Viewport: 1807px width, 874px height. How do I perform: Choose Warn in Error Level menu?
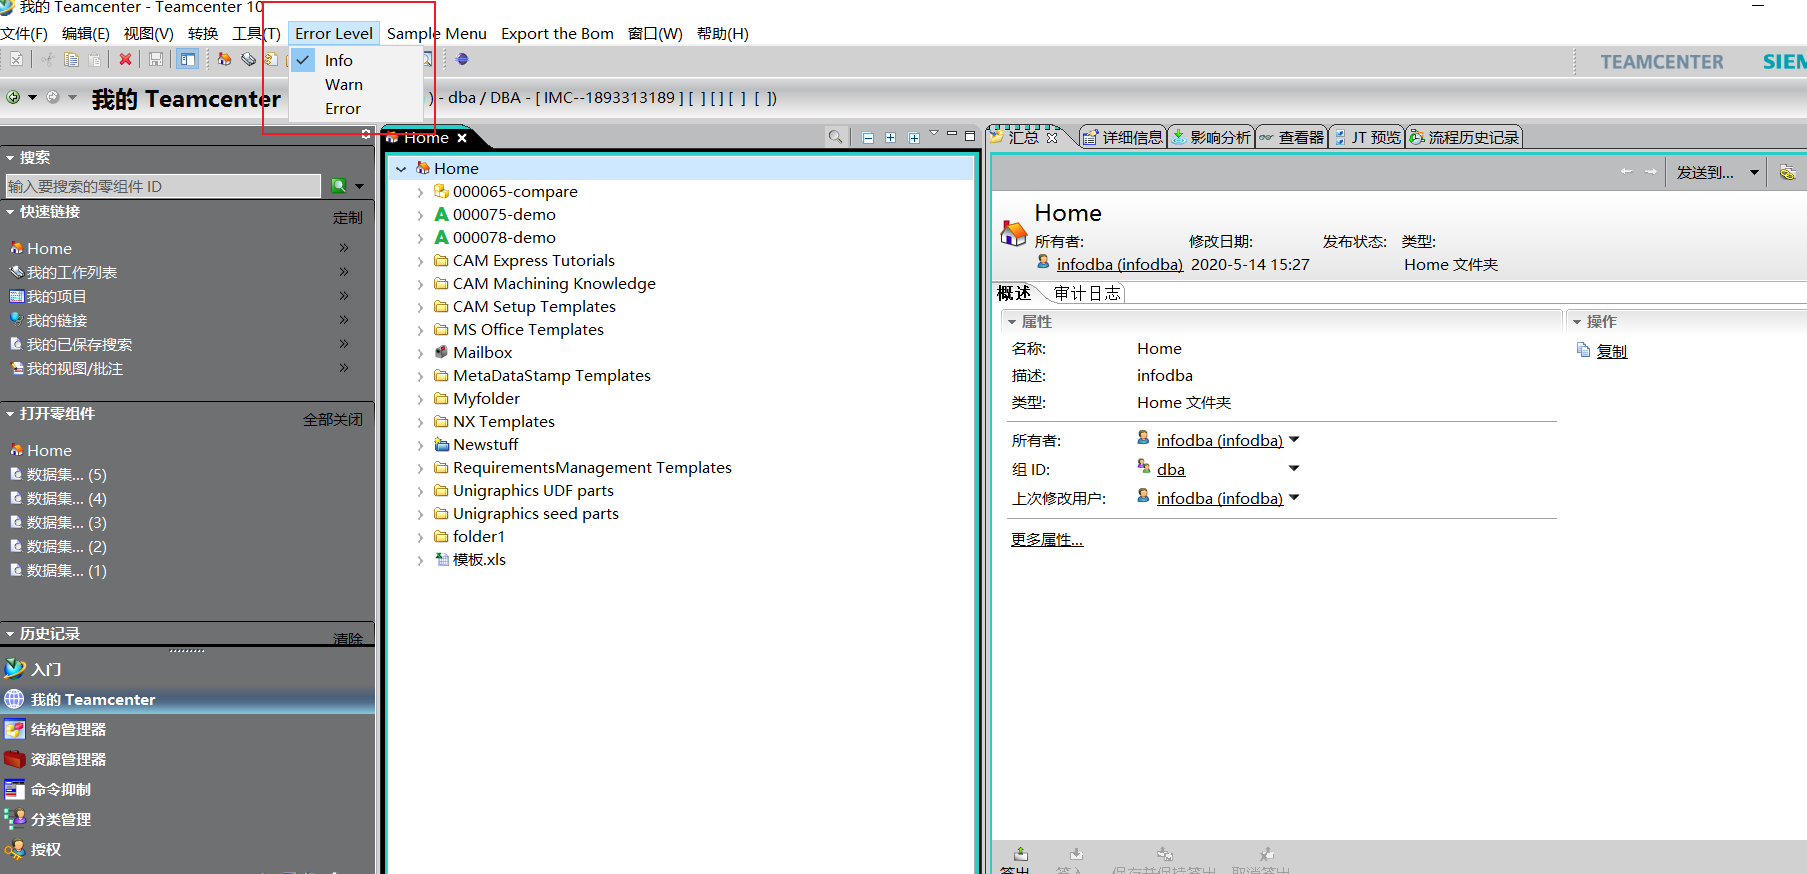(343, 85)
